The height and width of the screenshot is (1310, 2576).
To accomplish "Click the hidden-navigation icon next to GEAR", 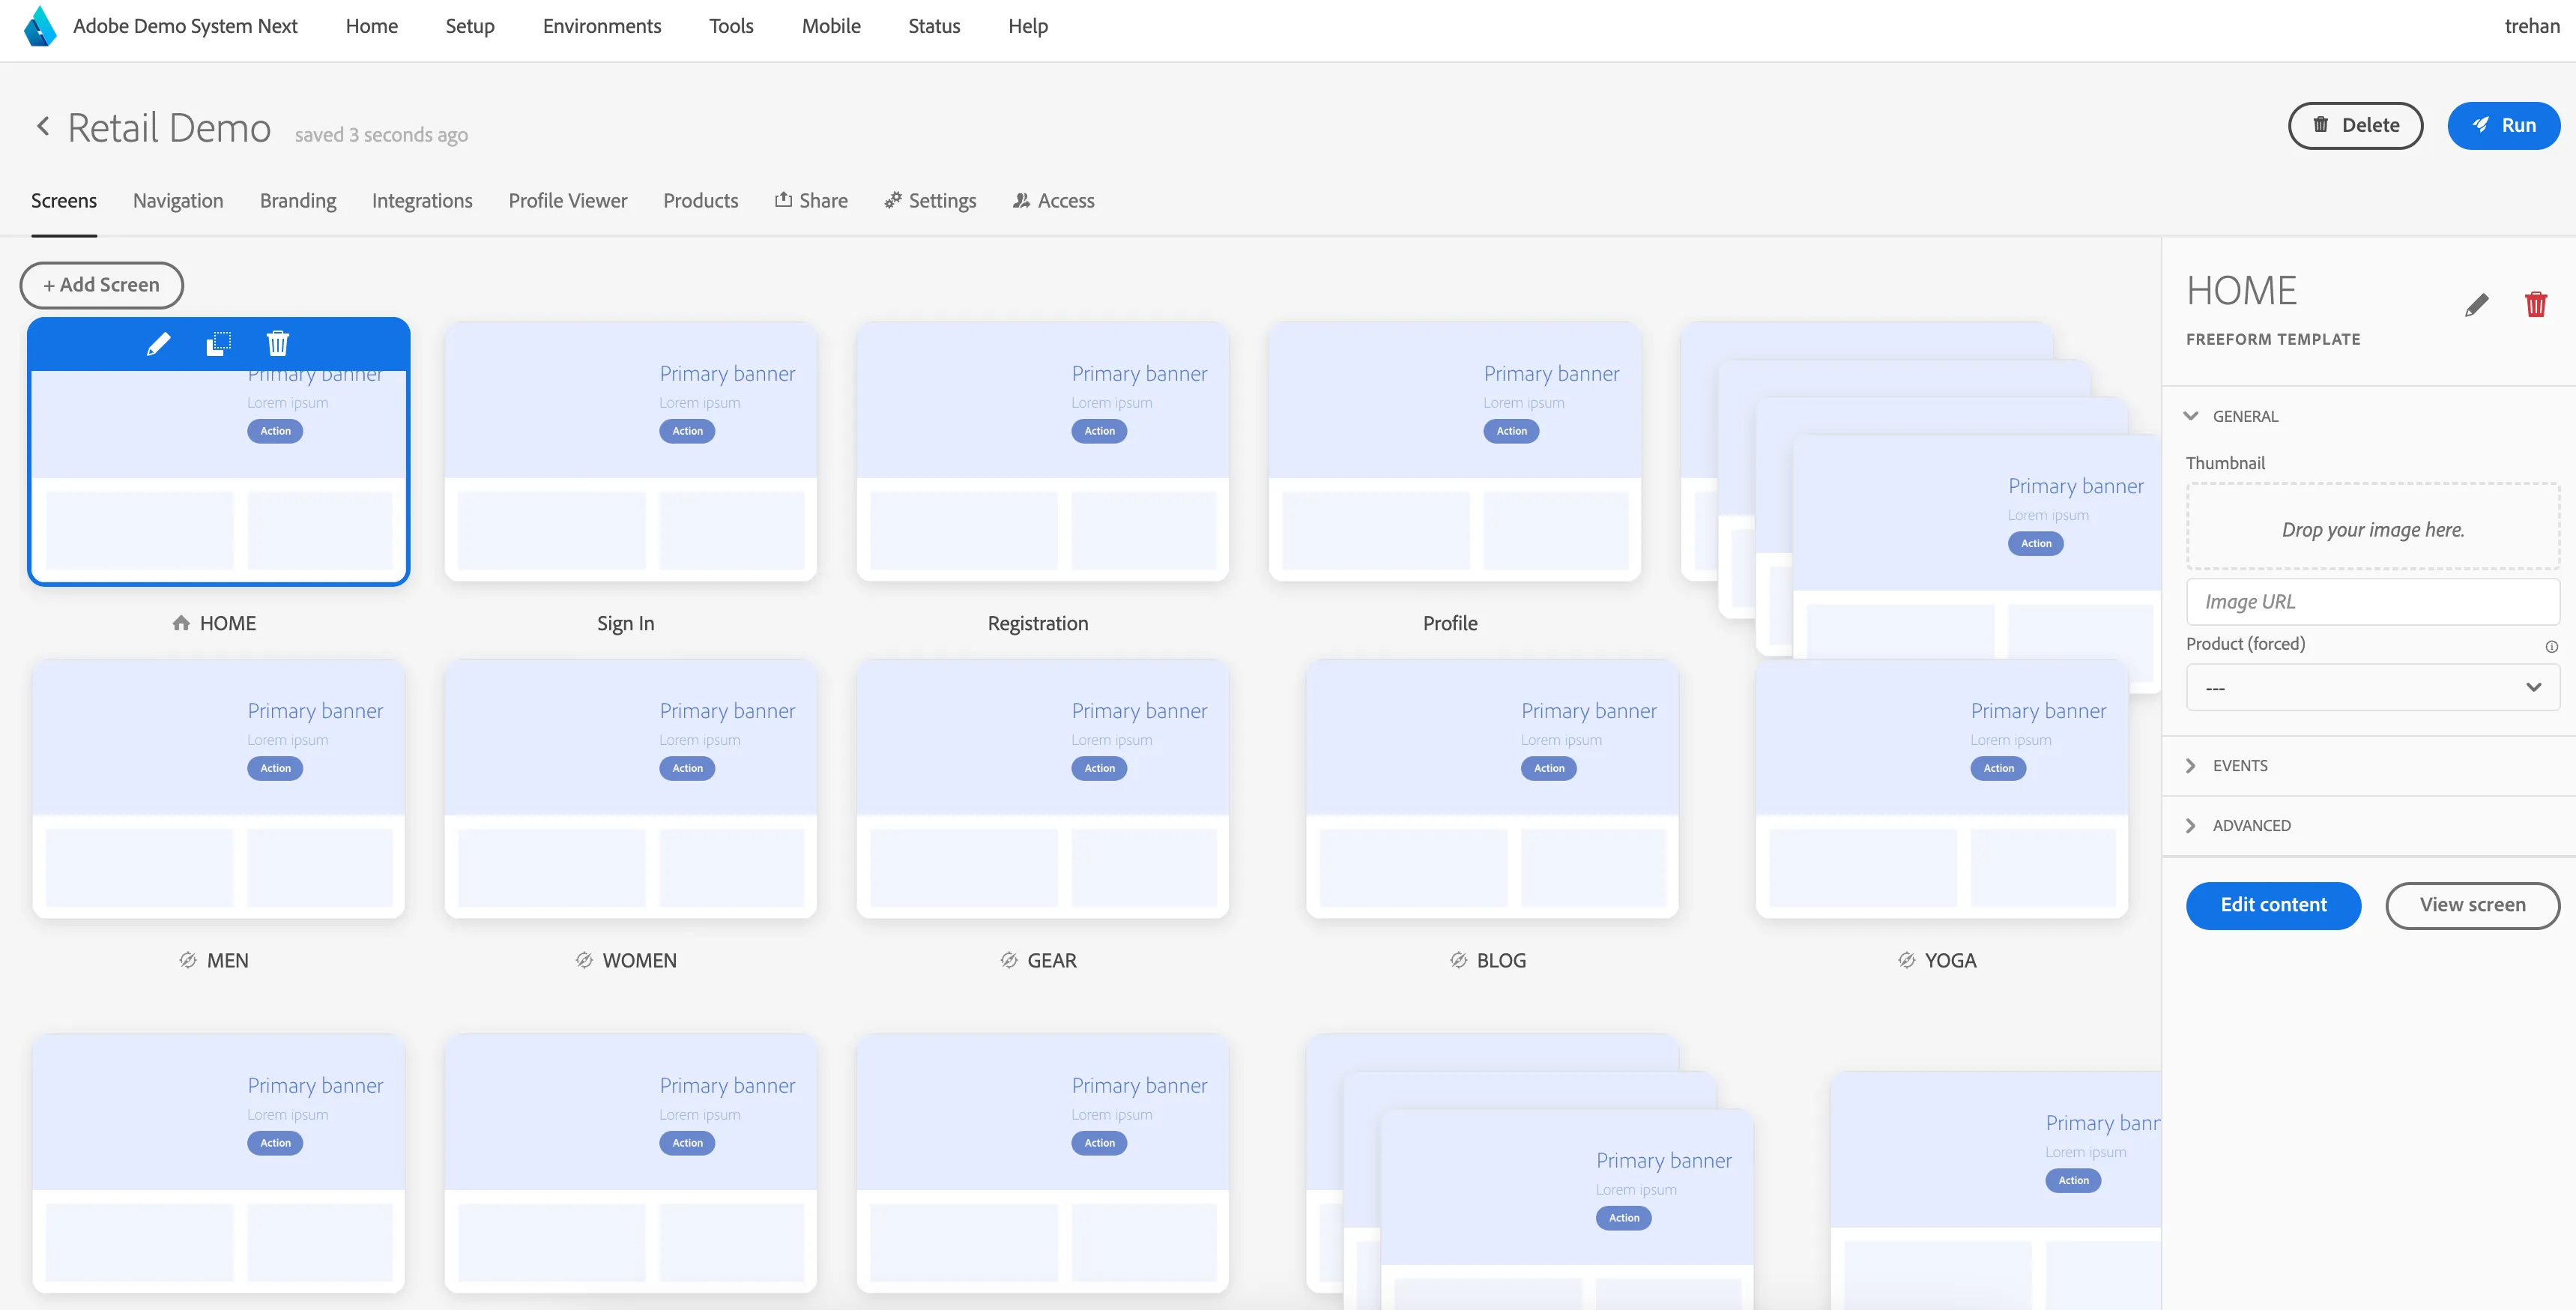I will [x=1009, y=960].
